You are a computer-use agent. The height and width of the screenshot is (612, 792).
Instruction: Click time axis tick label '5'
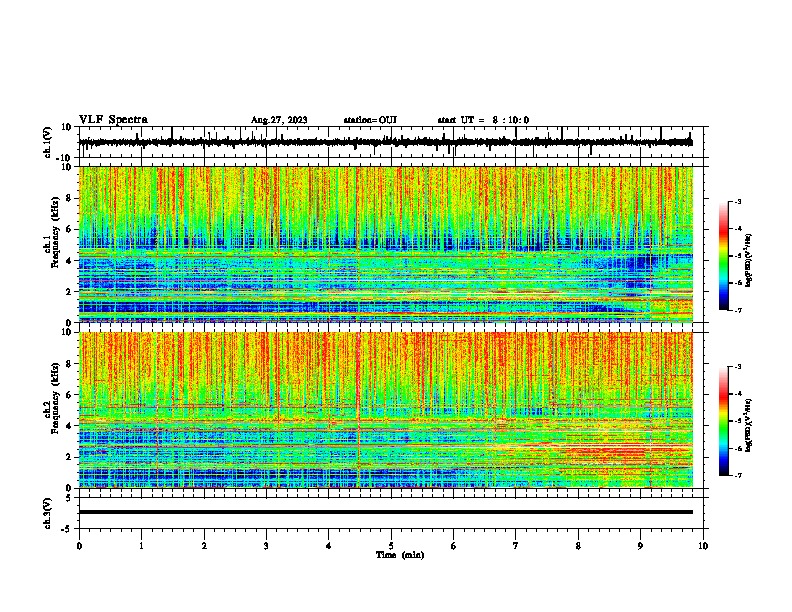tap(391, 546)
